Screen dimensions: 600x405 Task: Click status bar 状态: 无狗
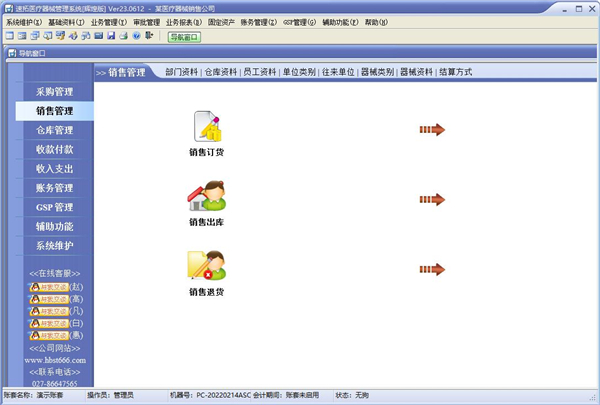tap(352, 395)
